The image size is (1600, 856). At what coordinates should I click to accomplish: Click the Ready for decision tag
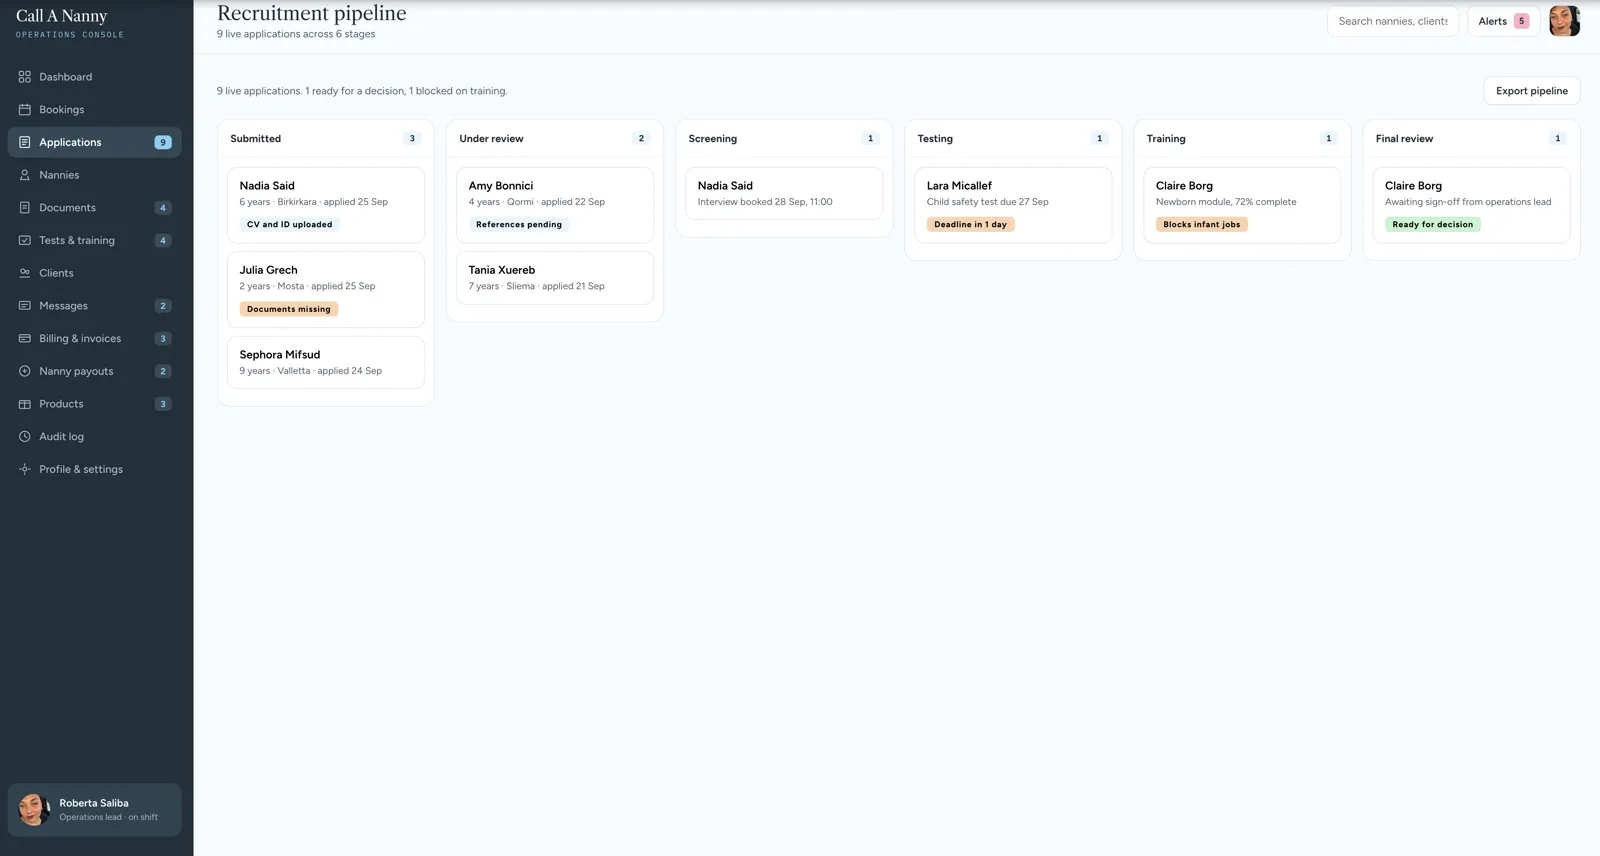1433,225
